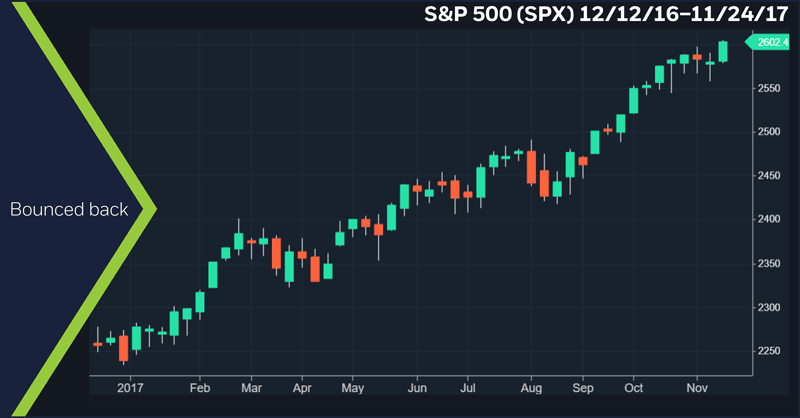800x418 pixels.
Task: Select the Apr label on the date axis
Action: (x=303, y=386)
